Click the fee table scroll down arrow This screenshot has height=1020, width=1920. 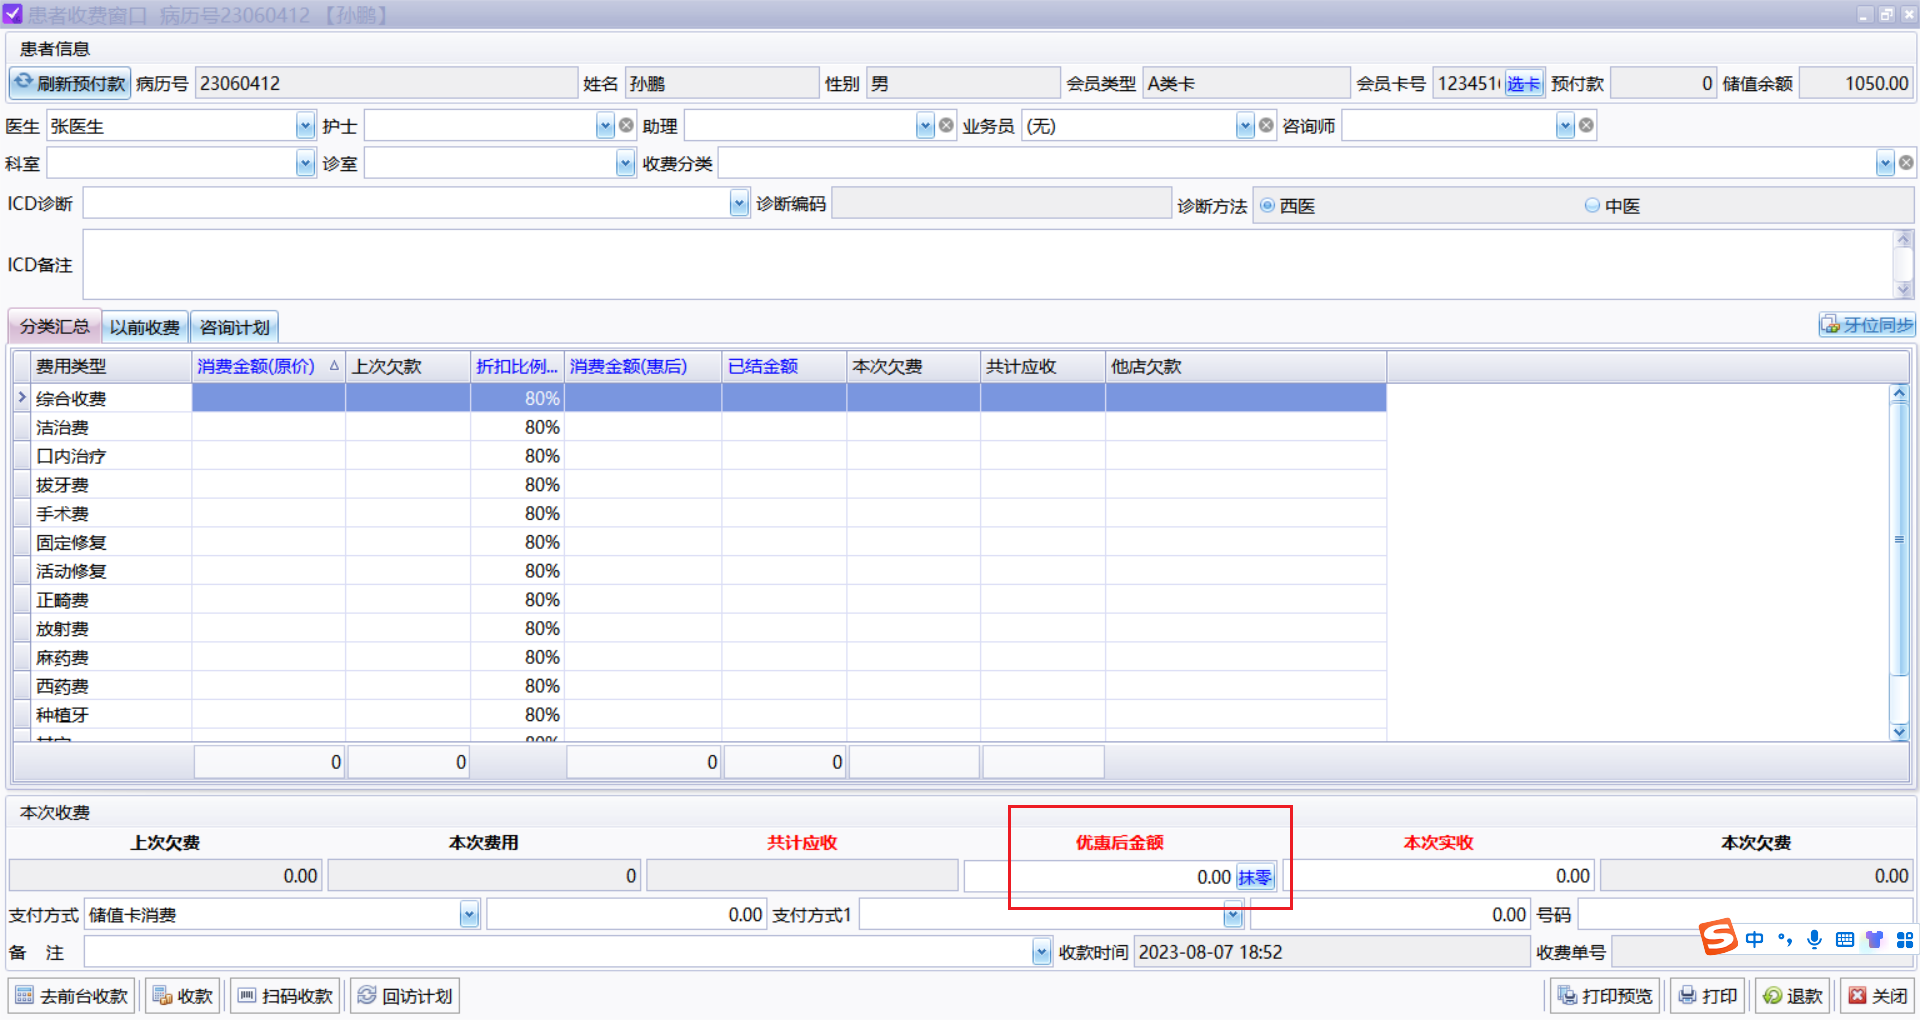click(1899, 732)
